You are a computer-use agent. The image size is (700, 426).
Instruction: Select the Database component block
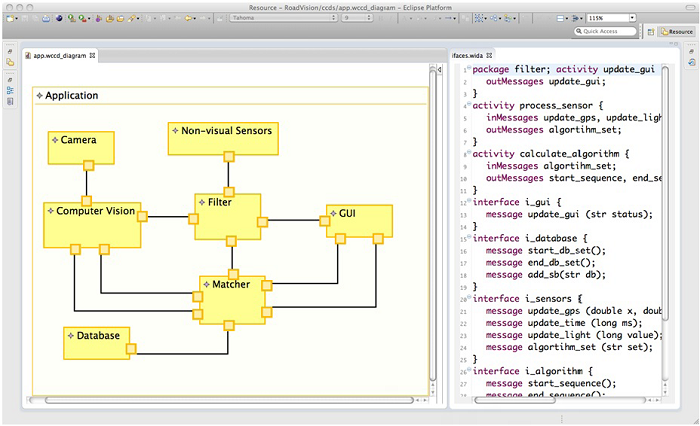(98, 342)
